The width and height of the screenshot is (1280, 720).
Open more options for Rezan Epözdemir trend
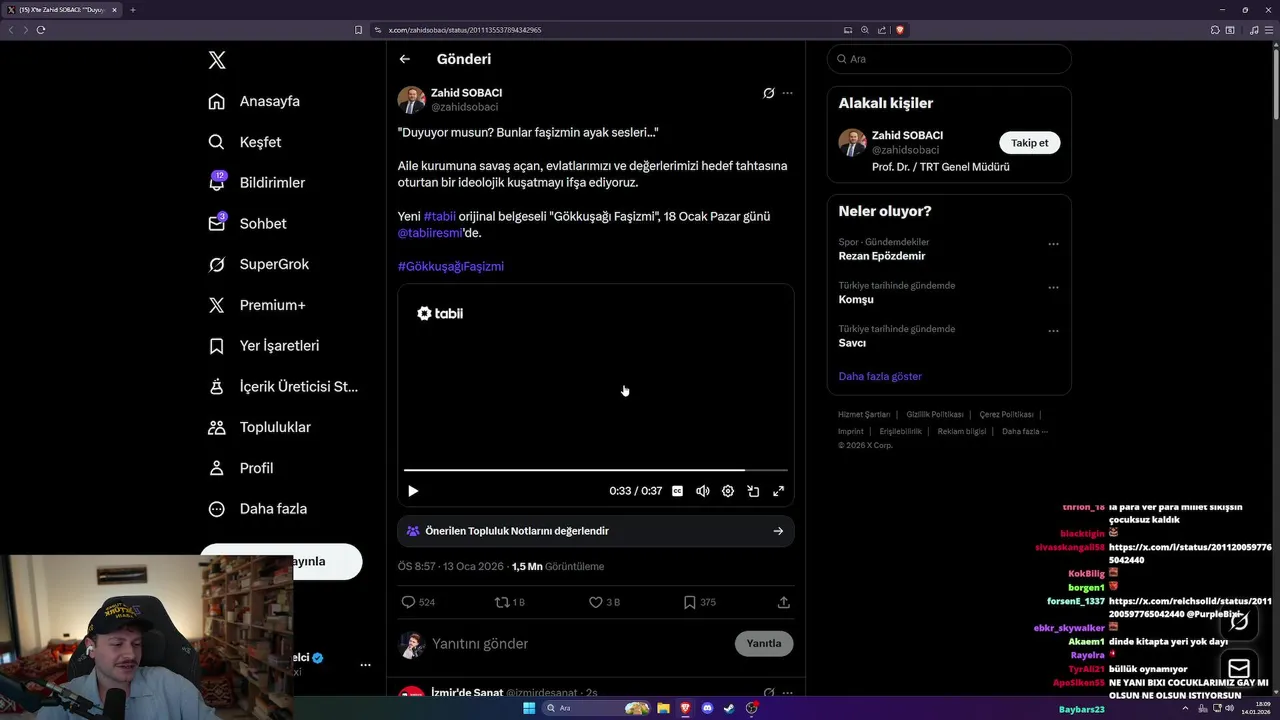tap(1053, 244)
